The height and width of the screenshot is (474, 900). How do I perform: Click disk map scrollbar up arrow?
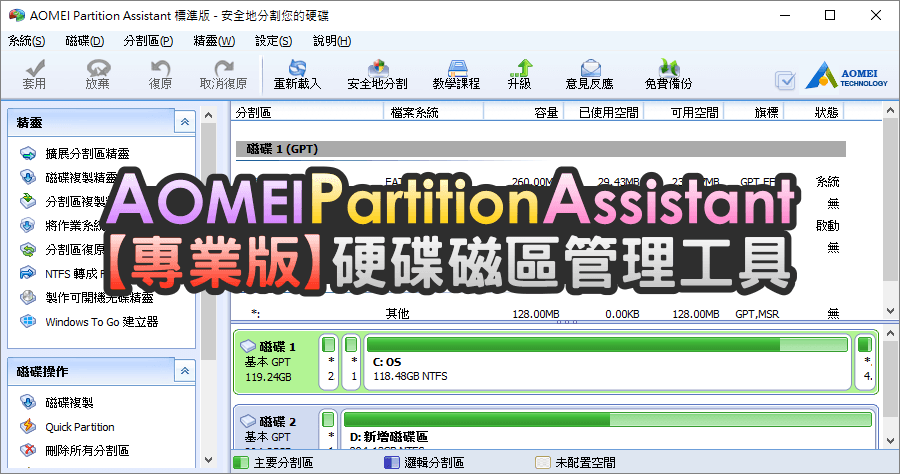click(x=890, y=333)
